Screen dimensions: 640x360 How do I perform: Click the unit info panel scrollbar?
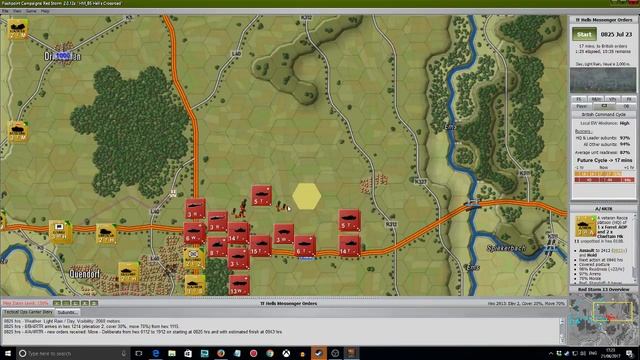[634, 248]
